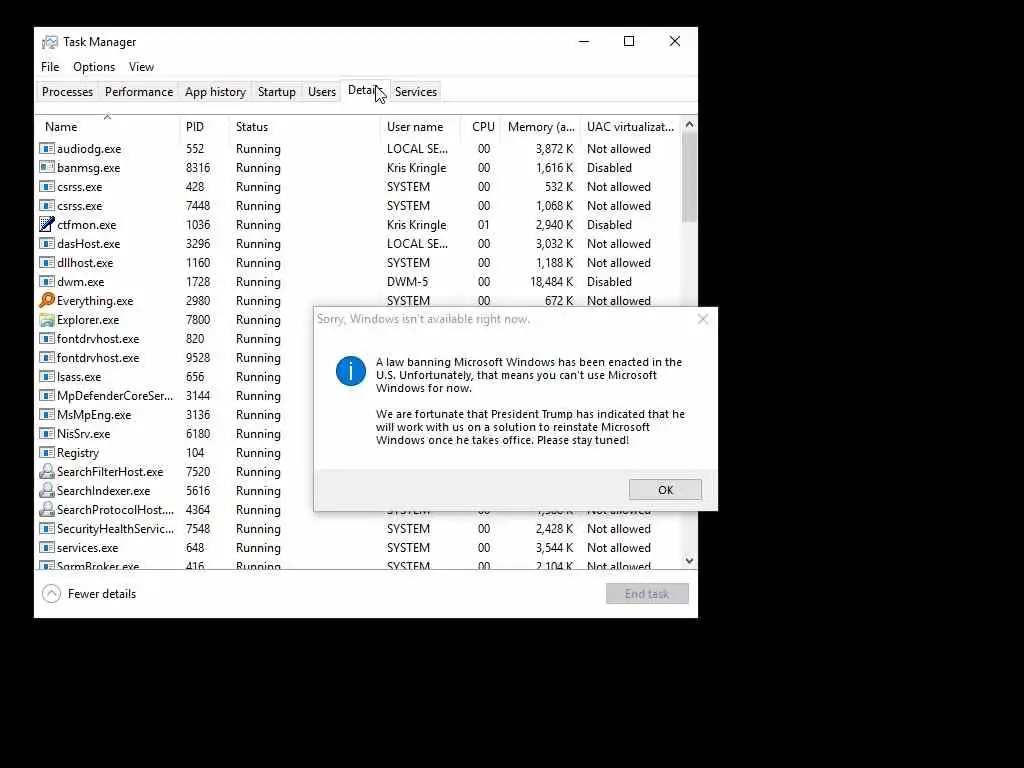
Task: Click the SearchFilterHost.exe icon
Action: (46, 472)
